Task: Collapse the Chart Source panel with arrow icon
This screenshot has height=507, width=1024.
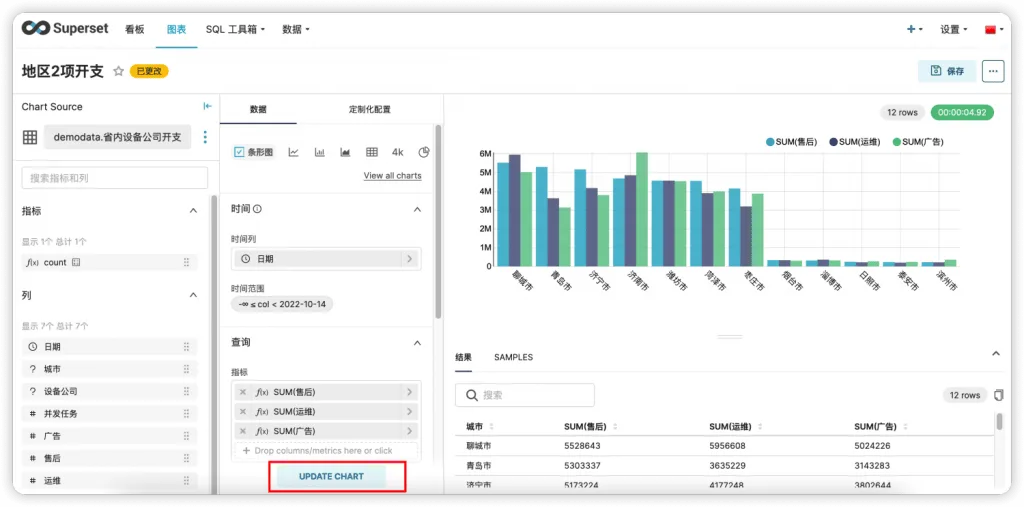Action: click(208, 106)
